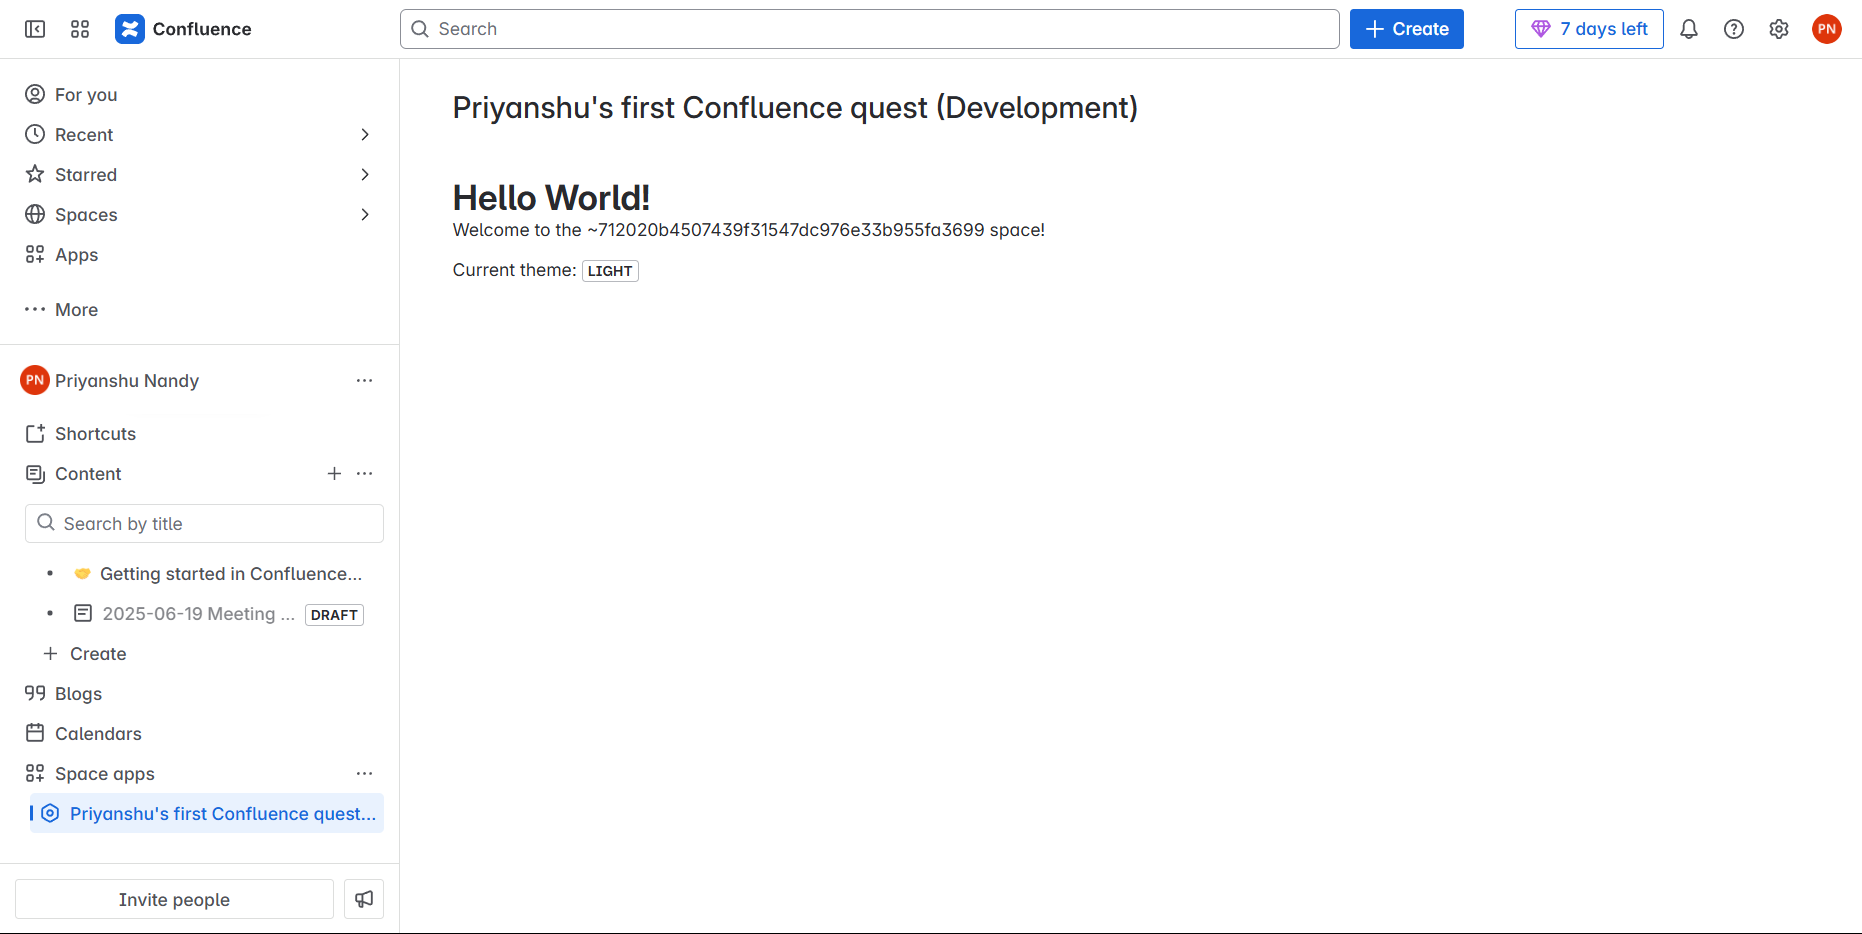Focus the Search by title field
This screenshot has height=934, width=1862.
[x=204, y=523]
